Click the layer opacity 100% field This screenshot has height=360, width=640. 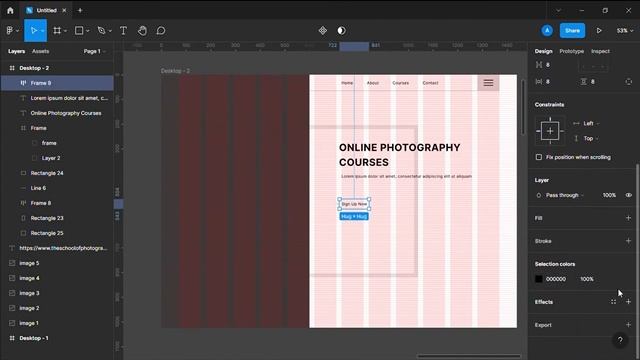point(609,195)
